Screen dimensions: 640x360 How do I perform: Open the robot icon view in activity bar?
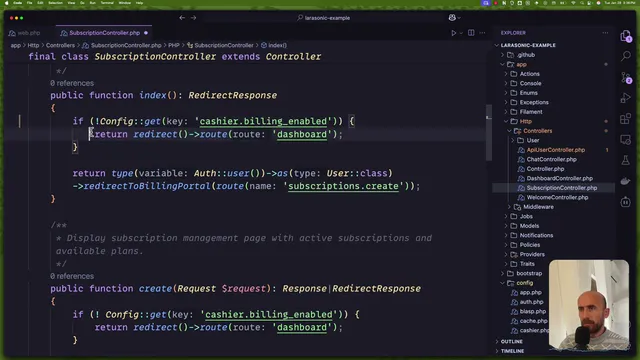[625, 202]
